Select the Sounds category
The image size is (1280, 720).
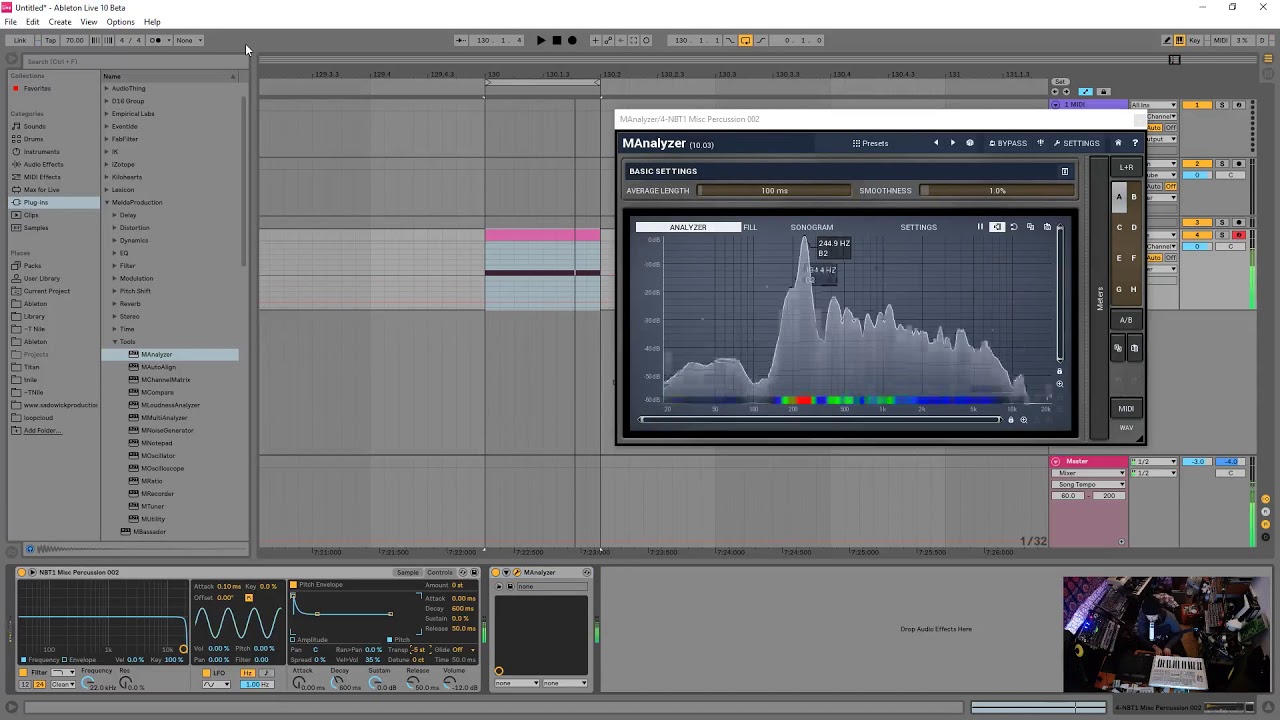coord(34,126)
